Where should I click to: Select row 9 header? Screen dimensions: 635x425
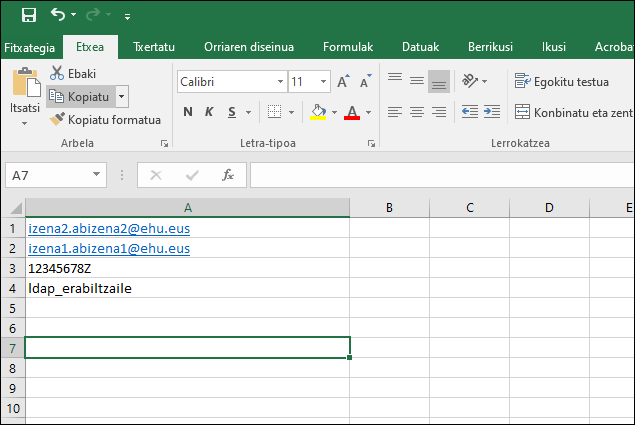13,388
